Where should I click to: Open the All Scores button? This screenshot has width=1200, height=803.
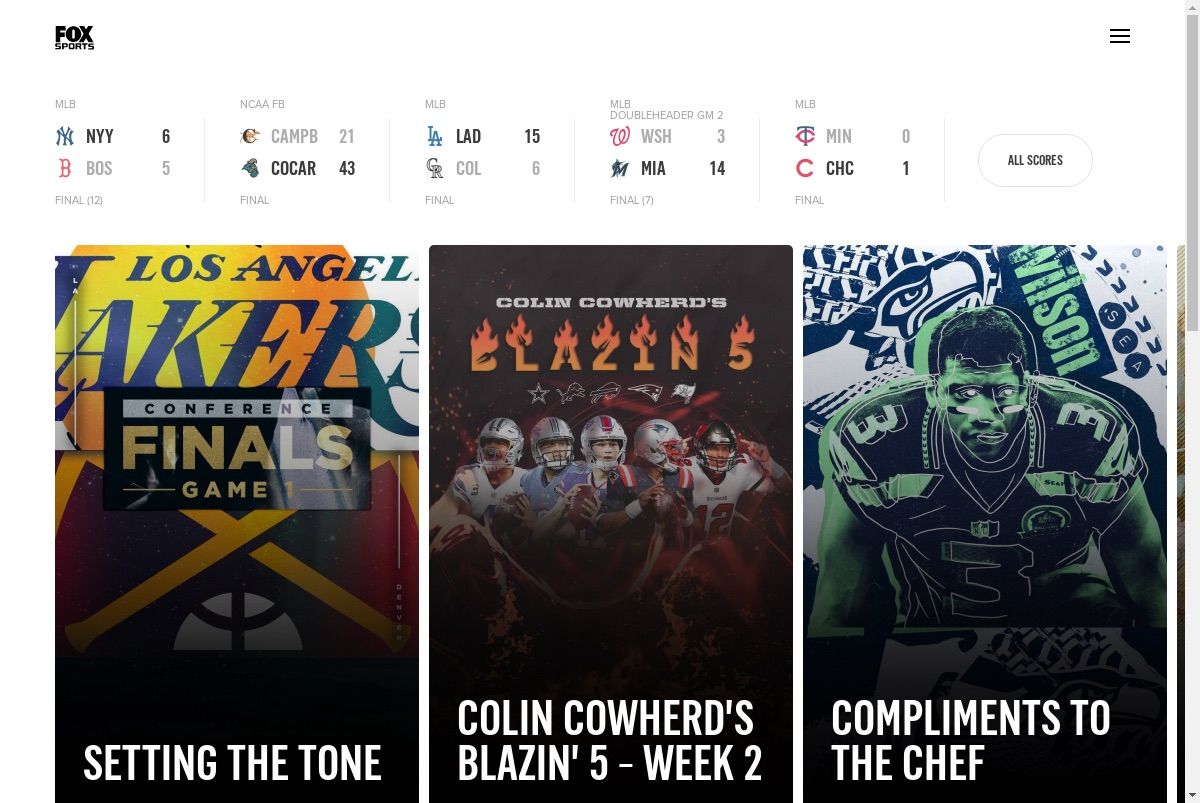[x=1035, y=160]
